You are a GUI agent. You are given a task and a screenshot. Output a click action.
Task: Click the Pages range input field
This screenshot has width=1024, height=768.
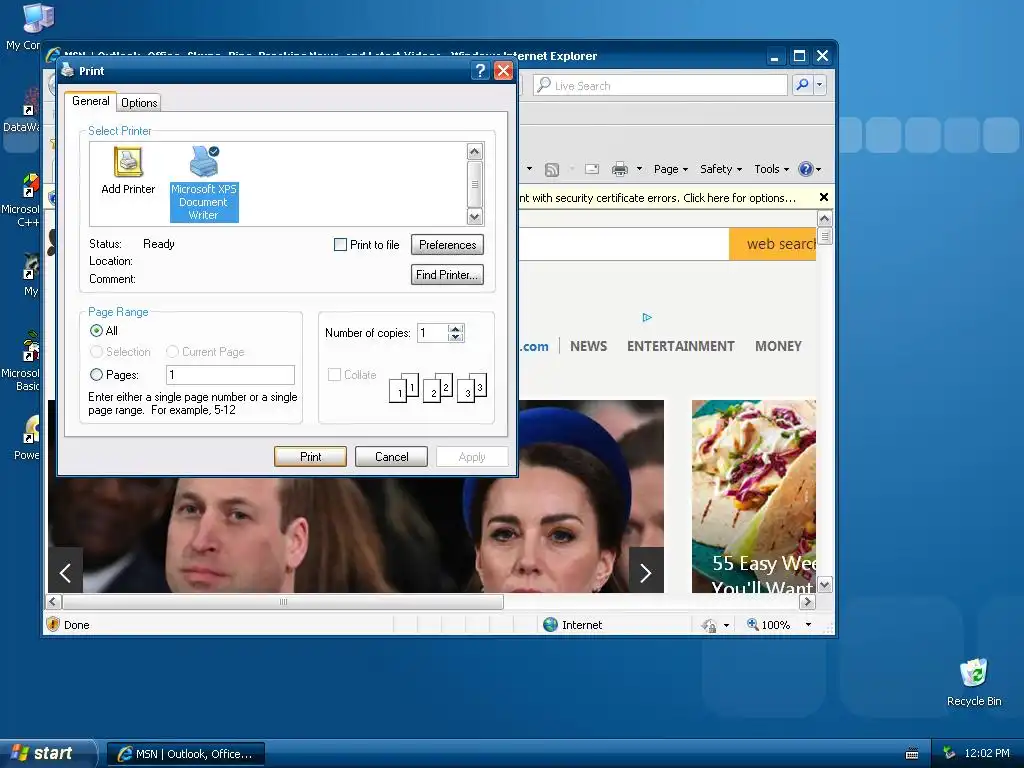(231, 375)
